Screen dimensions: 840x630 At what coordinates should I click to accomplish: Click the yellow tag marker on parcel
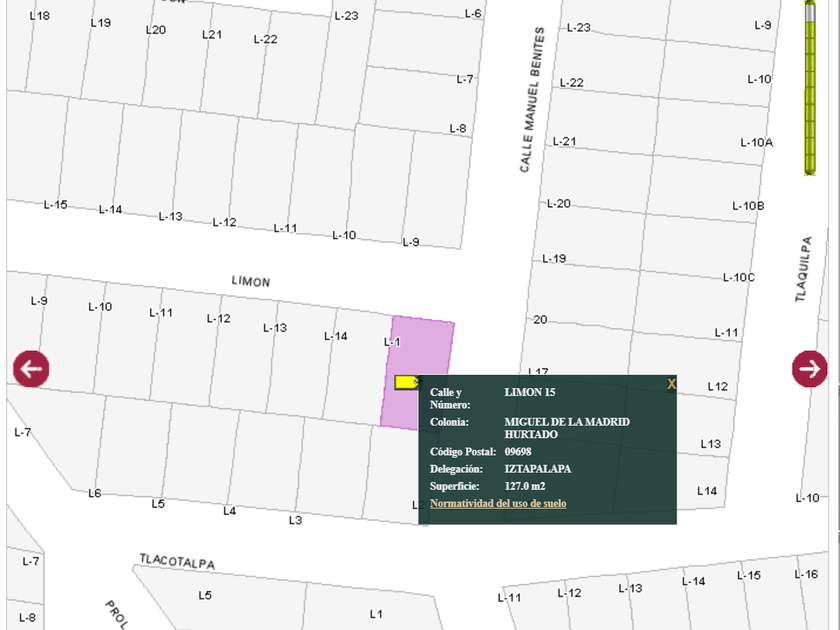point(406,382)
